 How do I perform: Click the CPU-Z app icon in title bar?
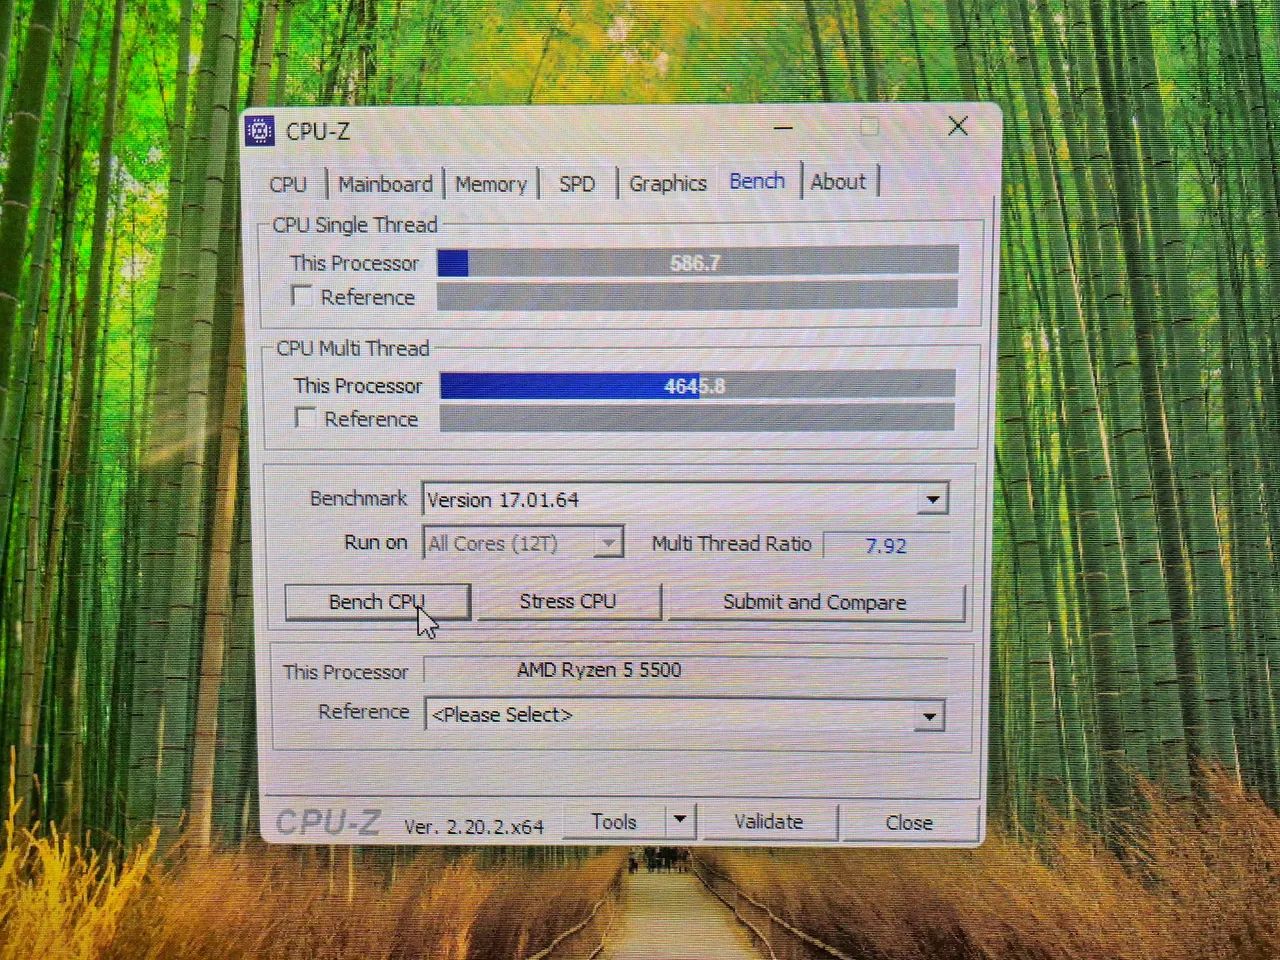coord(260,131)
